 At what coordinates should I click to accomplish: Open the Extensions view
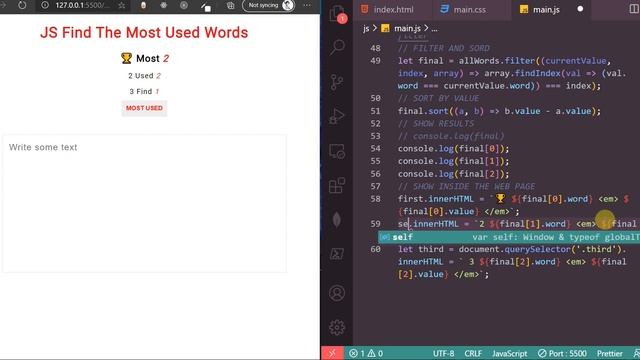point(337,185)
